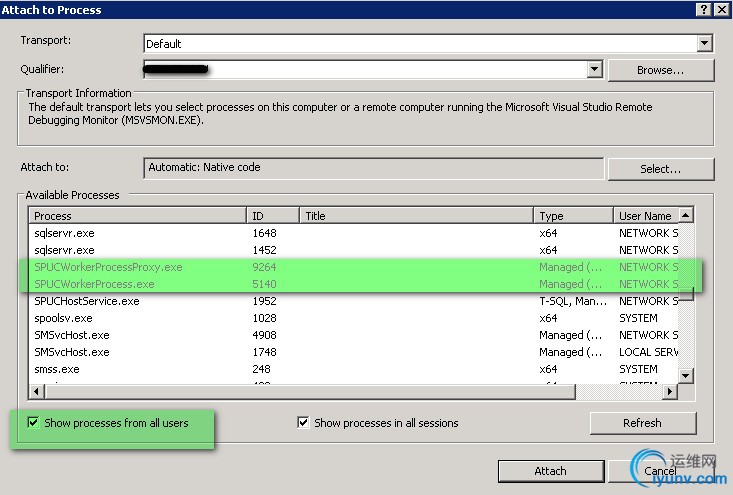
Task: Select the SPUCWorkerProcessProxy.exe row
Action: point(354,267)
